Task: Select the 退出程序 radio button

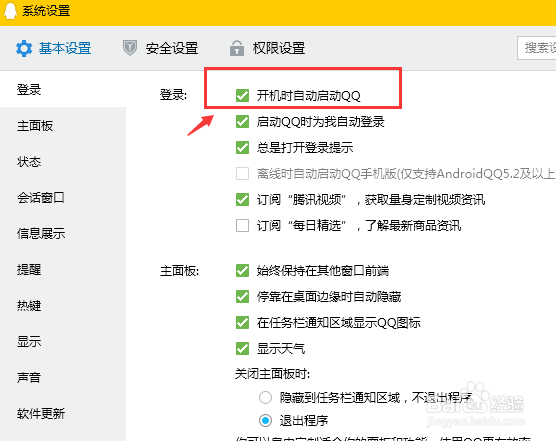Action: [x=265, y=421]
